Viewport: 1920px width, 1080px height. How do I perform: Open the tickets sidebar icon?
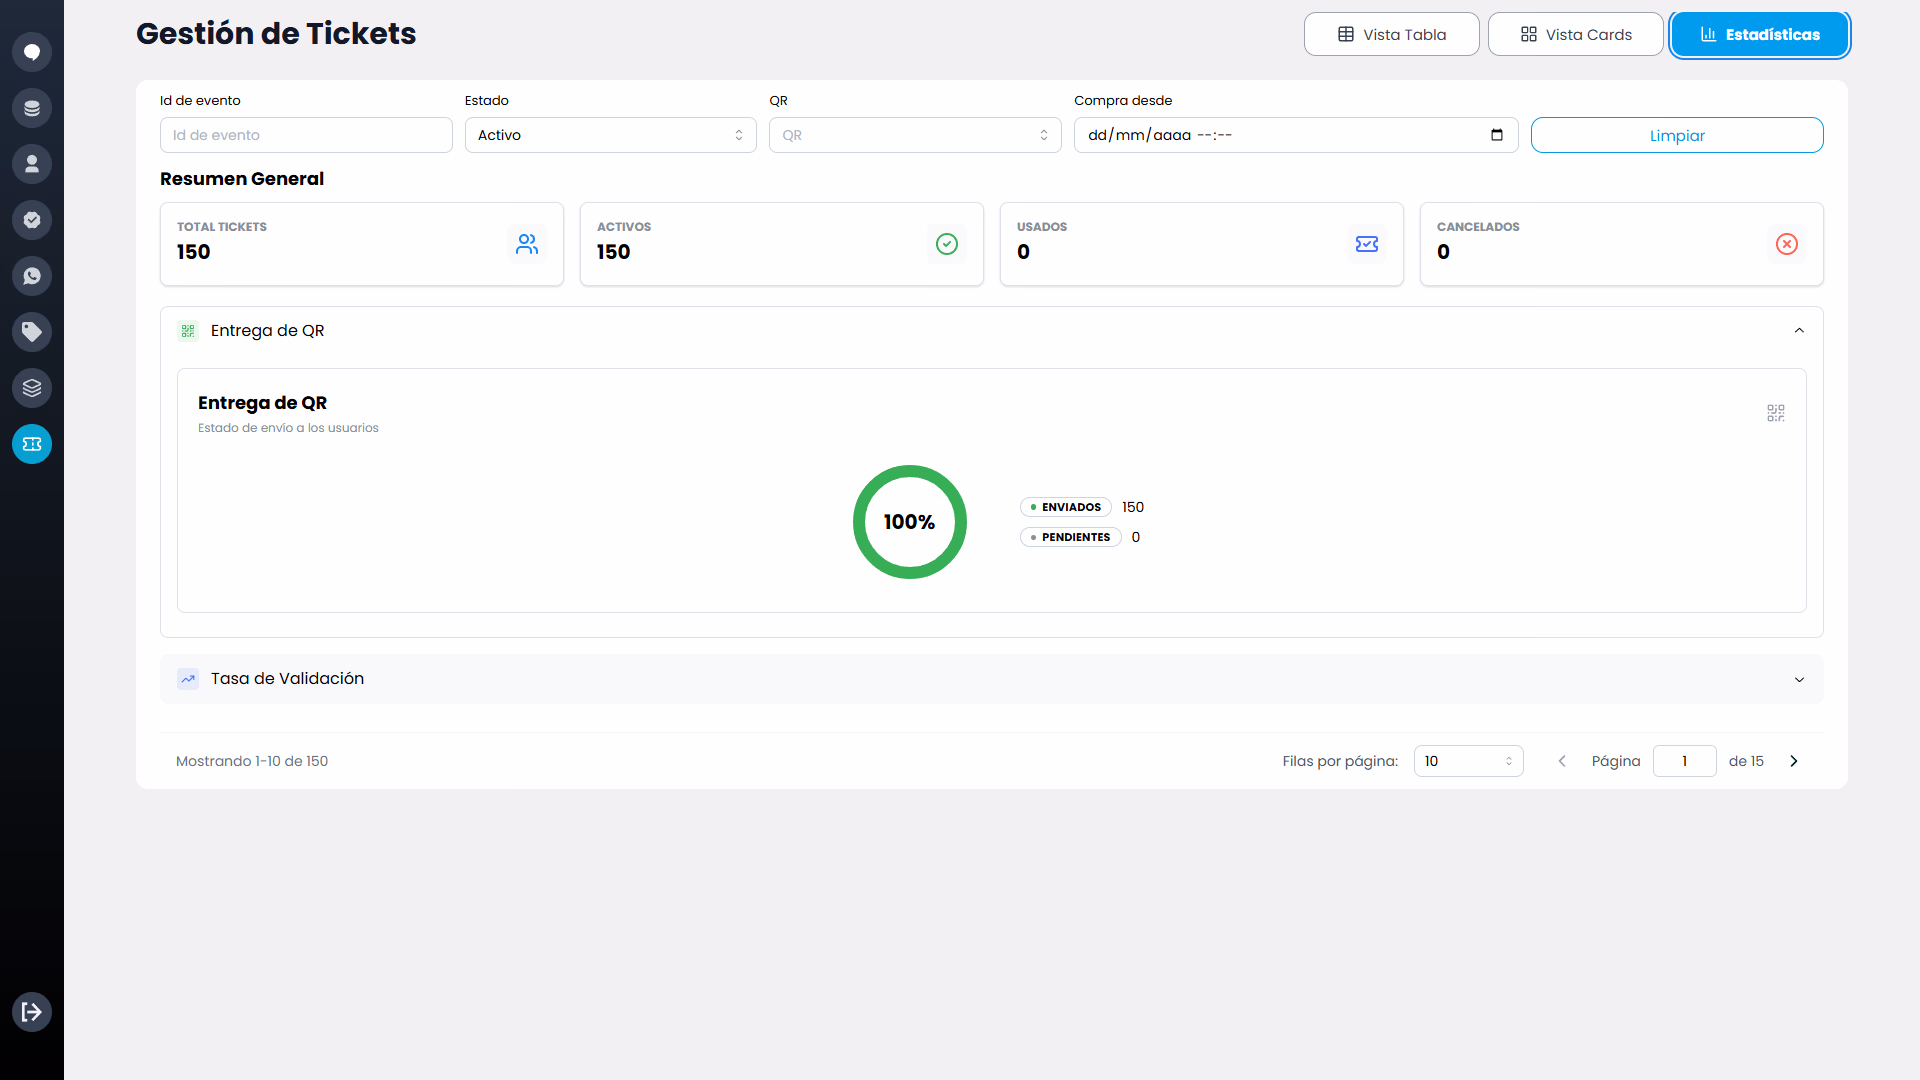click(x=32, y=444)
